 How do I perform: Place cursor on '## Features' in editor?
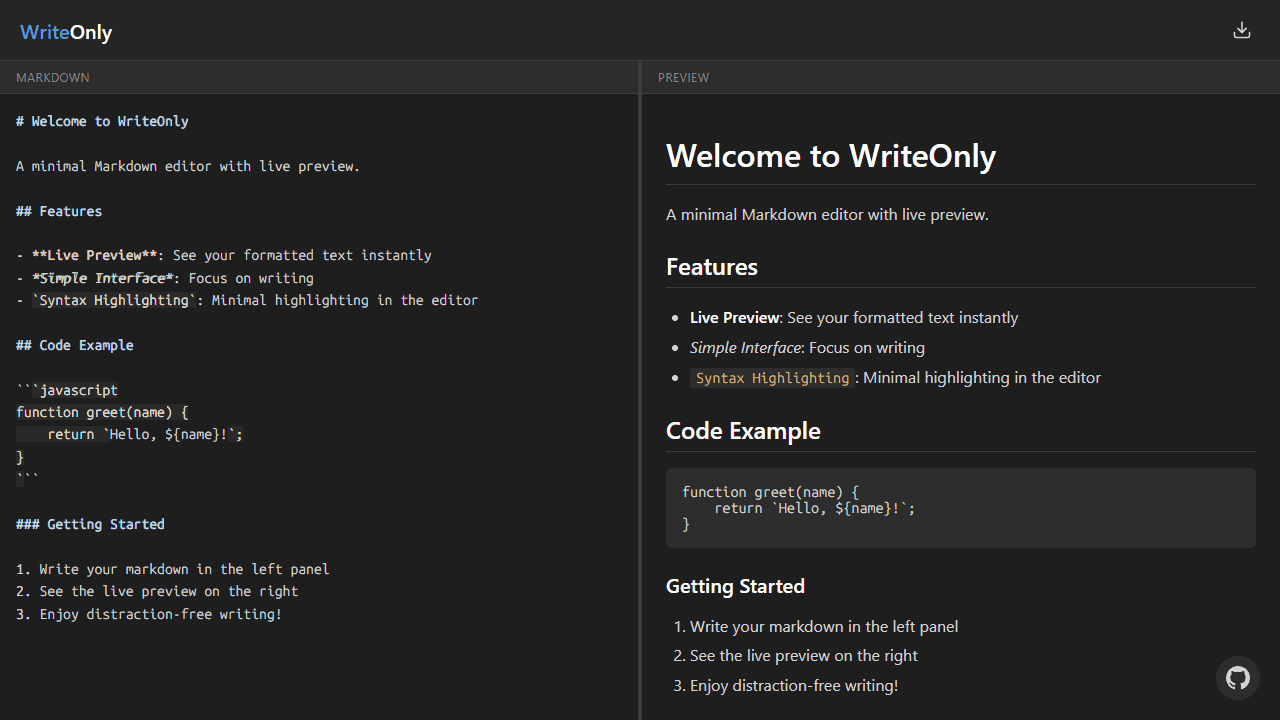[59, 211]
